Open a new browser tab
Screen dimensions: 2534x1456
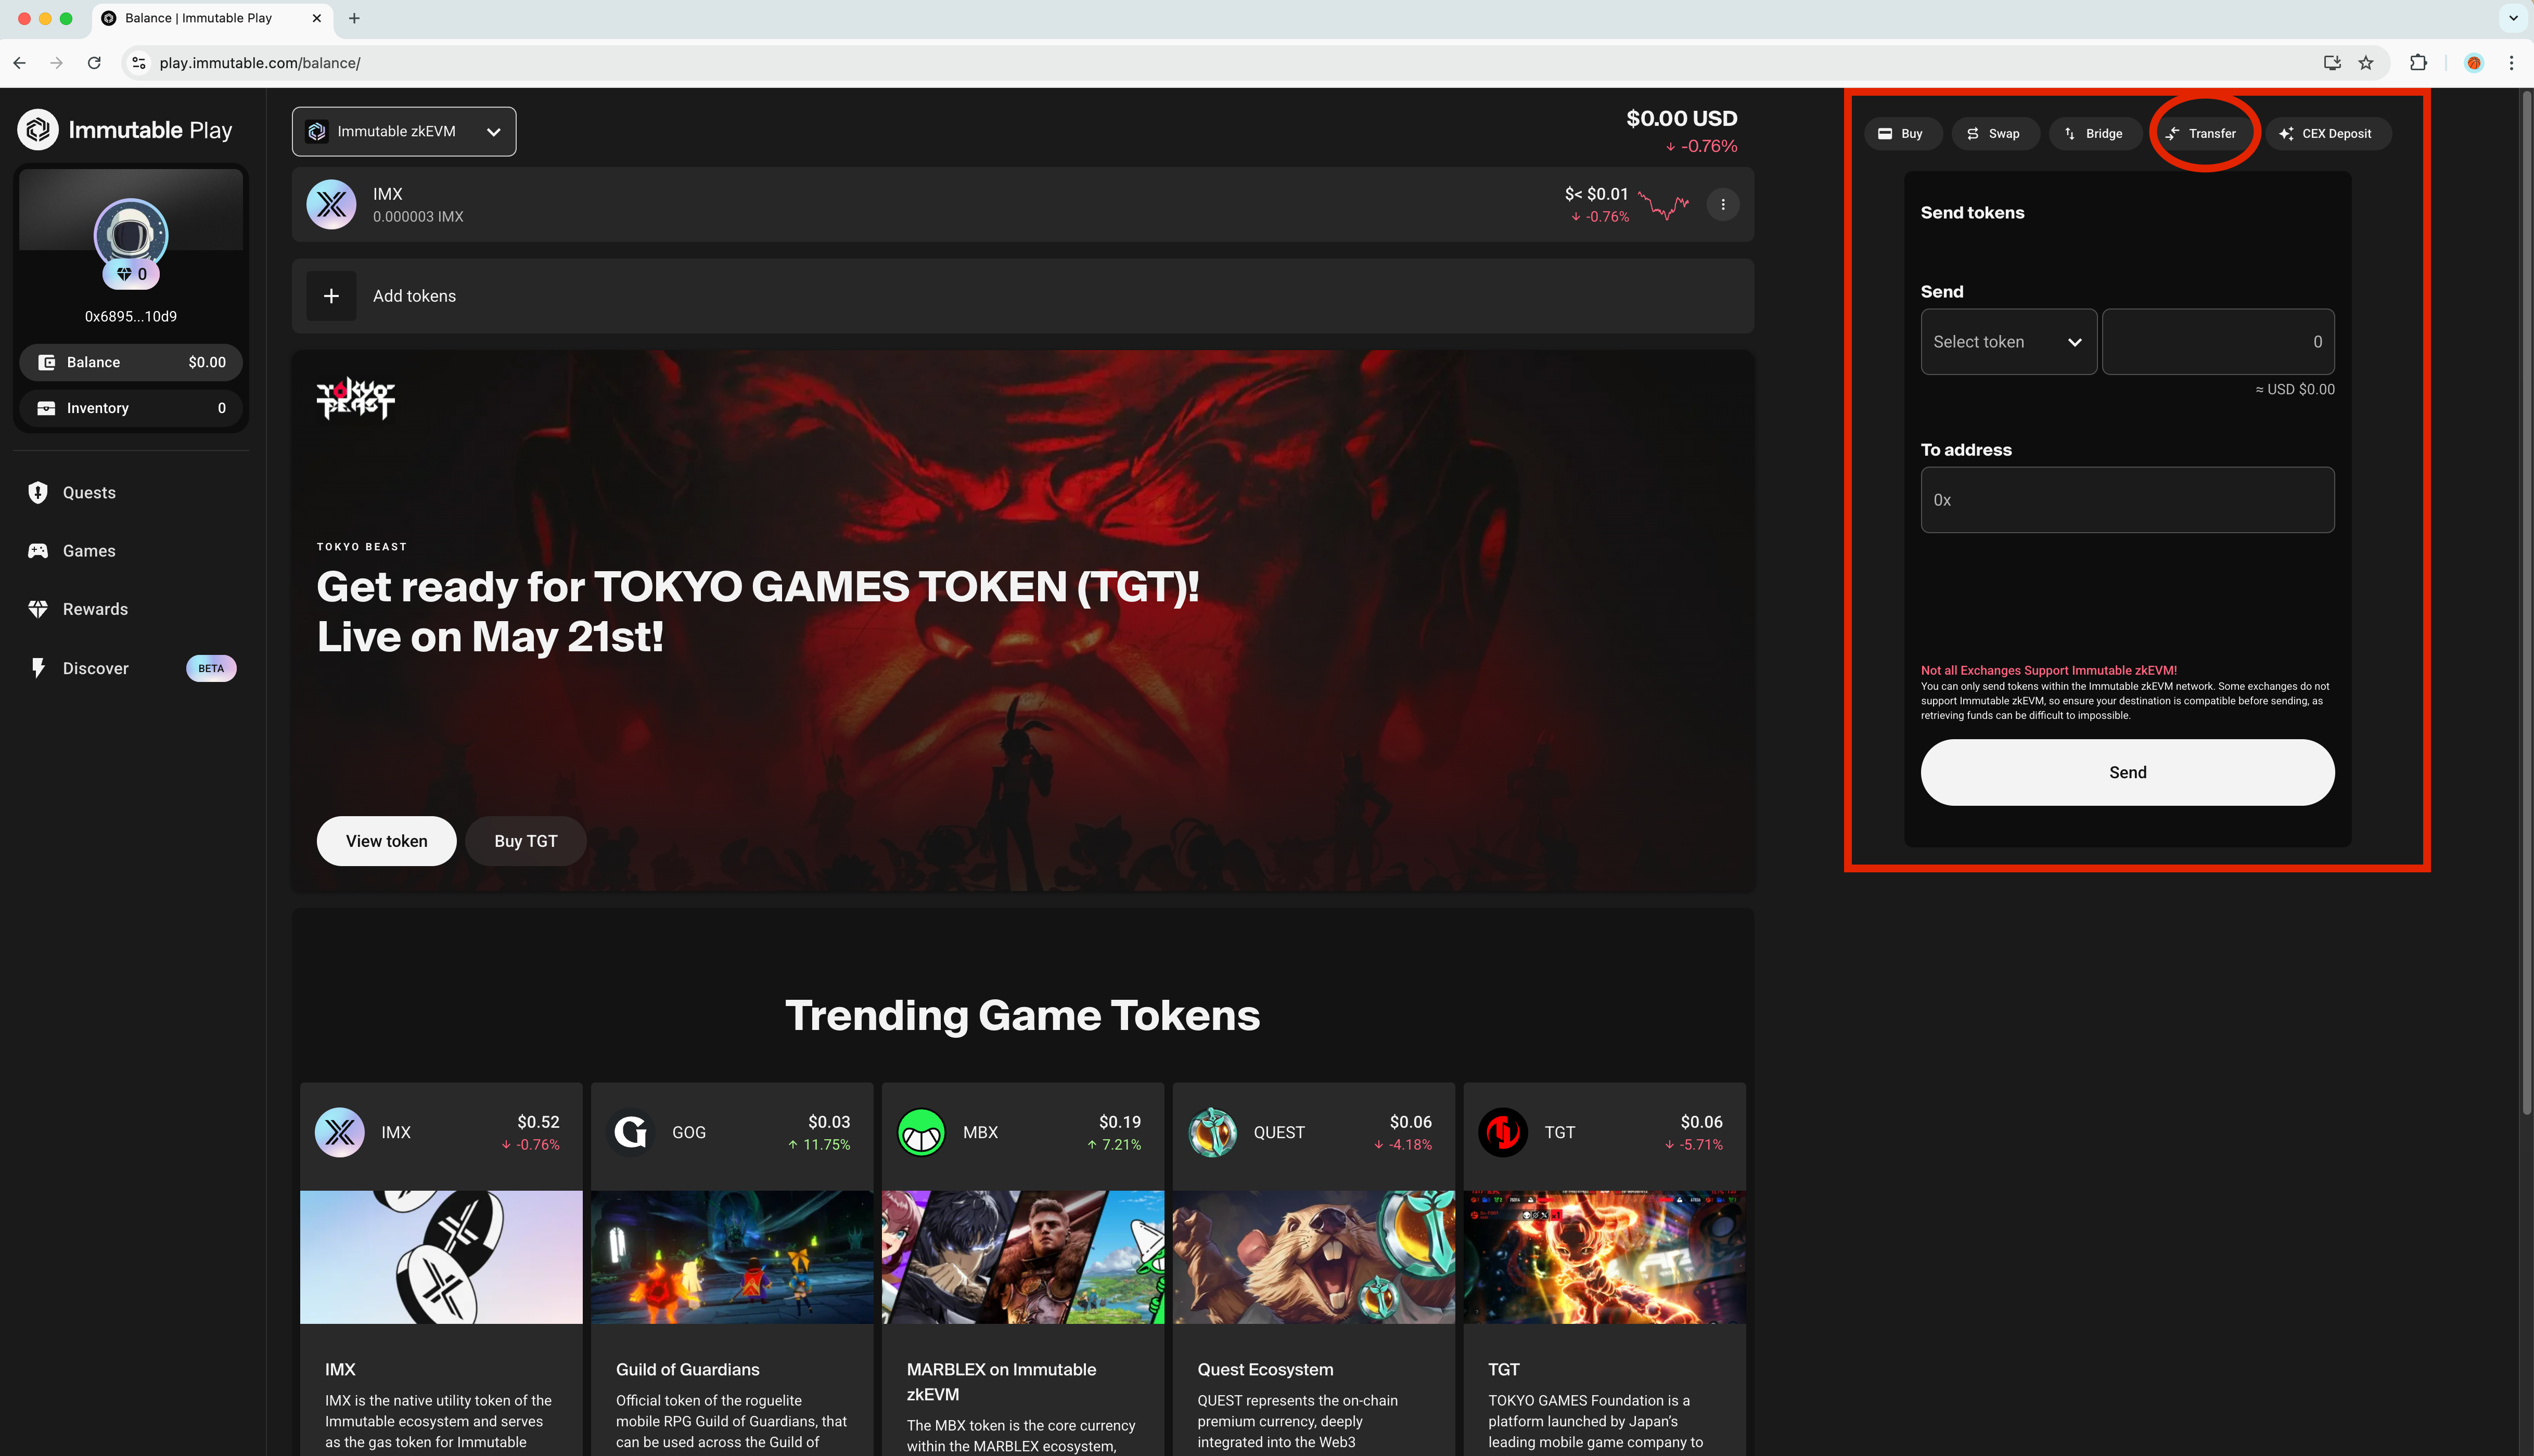354,18
